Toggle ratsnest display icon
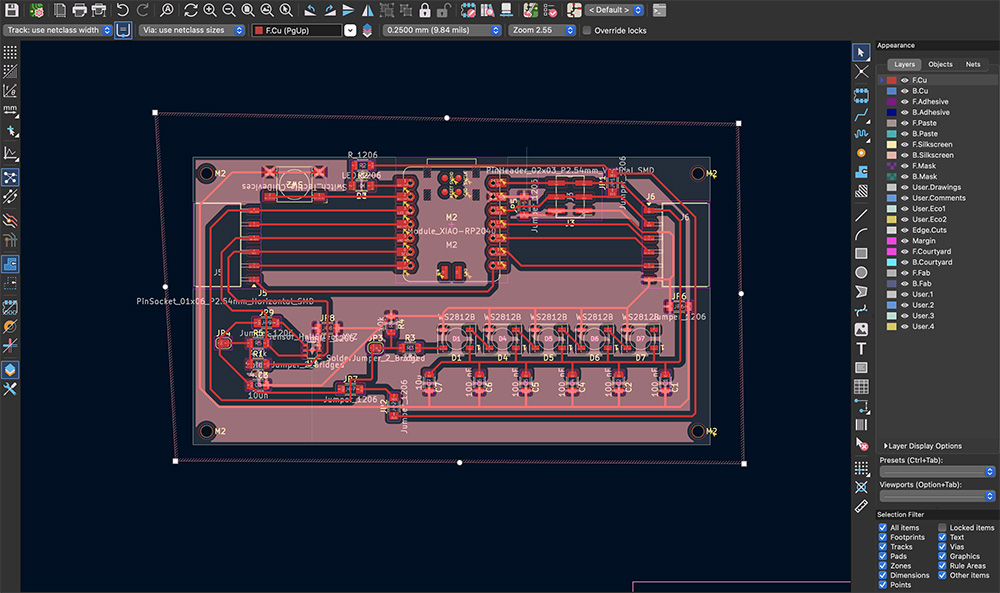Screen dimensions: 1000x593 (x=10, y=177)
